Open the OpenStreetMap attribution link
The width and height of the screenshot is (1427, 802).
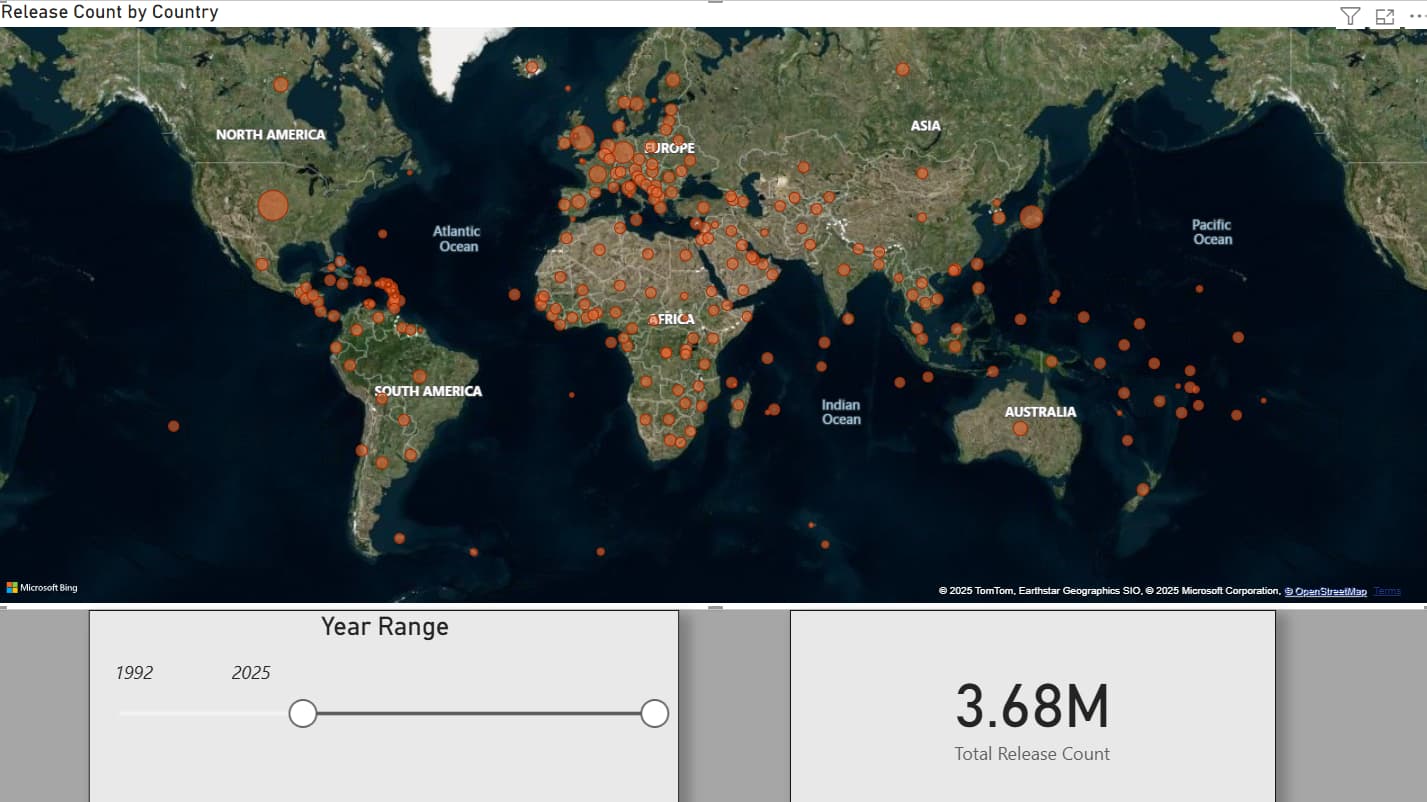point(1325,592)
